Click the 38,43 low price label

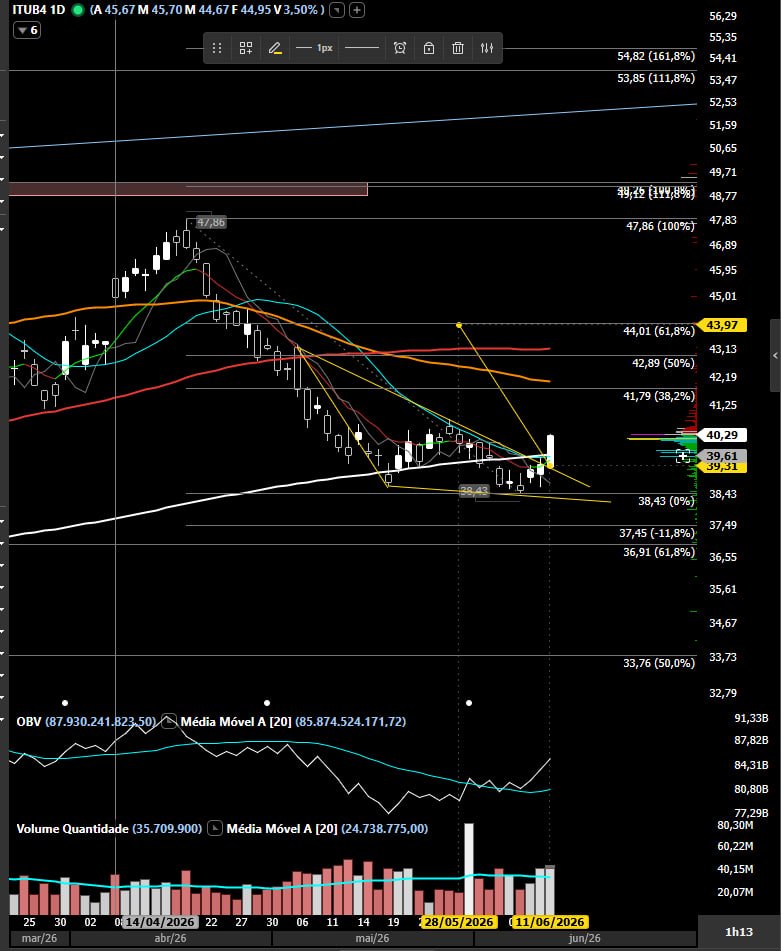[474, 491]
